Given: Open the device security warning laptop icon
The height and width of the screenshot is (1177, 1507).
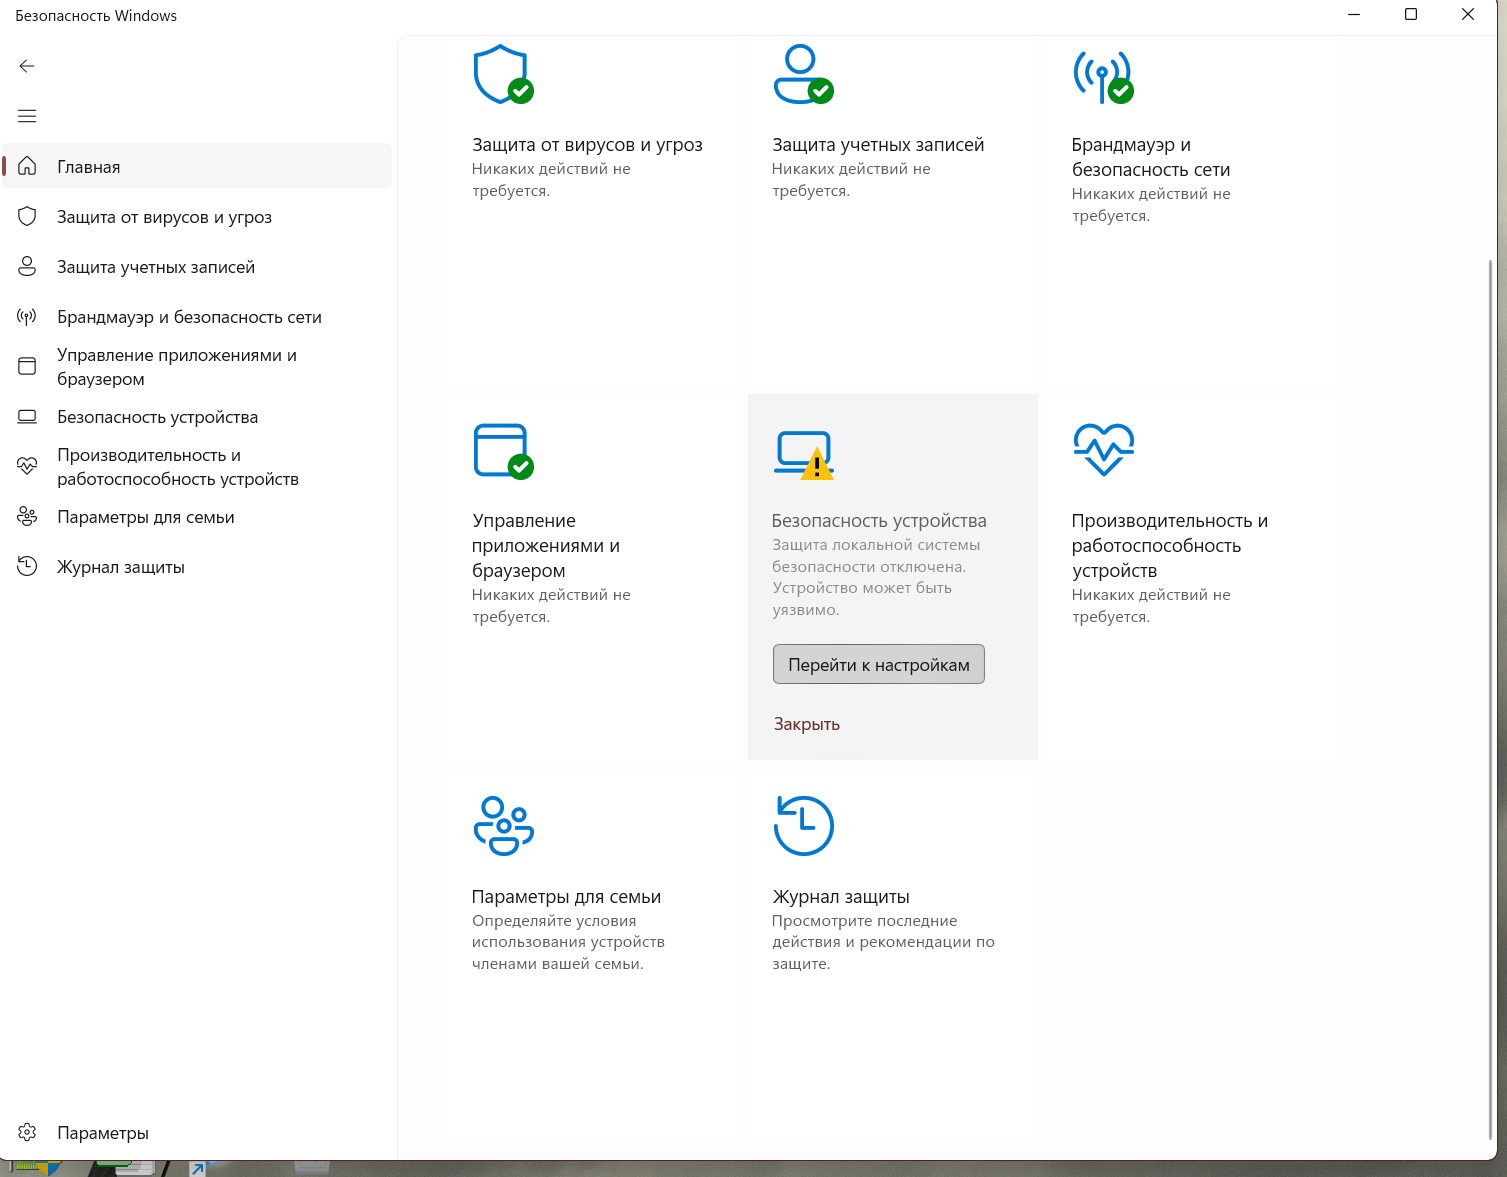Looking at the screenshot, I should [804, 455].
